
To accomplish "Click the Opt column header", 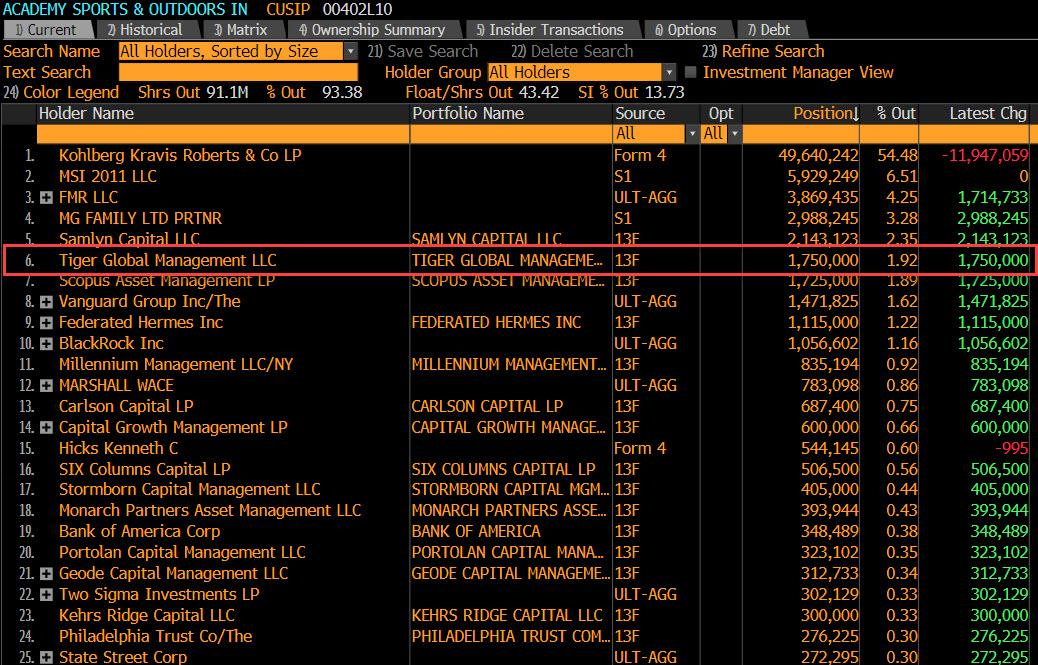I will [721, 114].
